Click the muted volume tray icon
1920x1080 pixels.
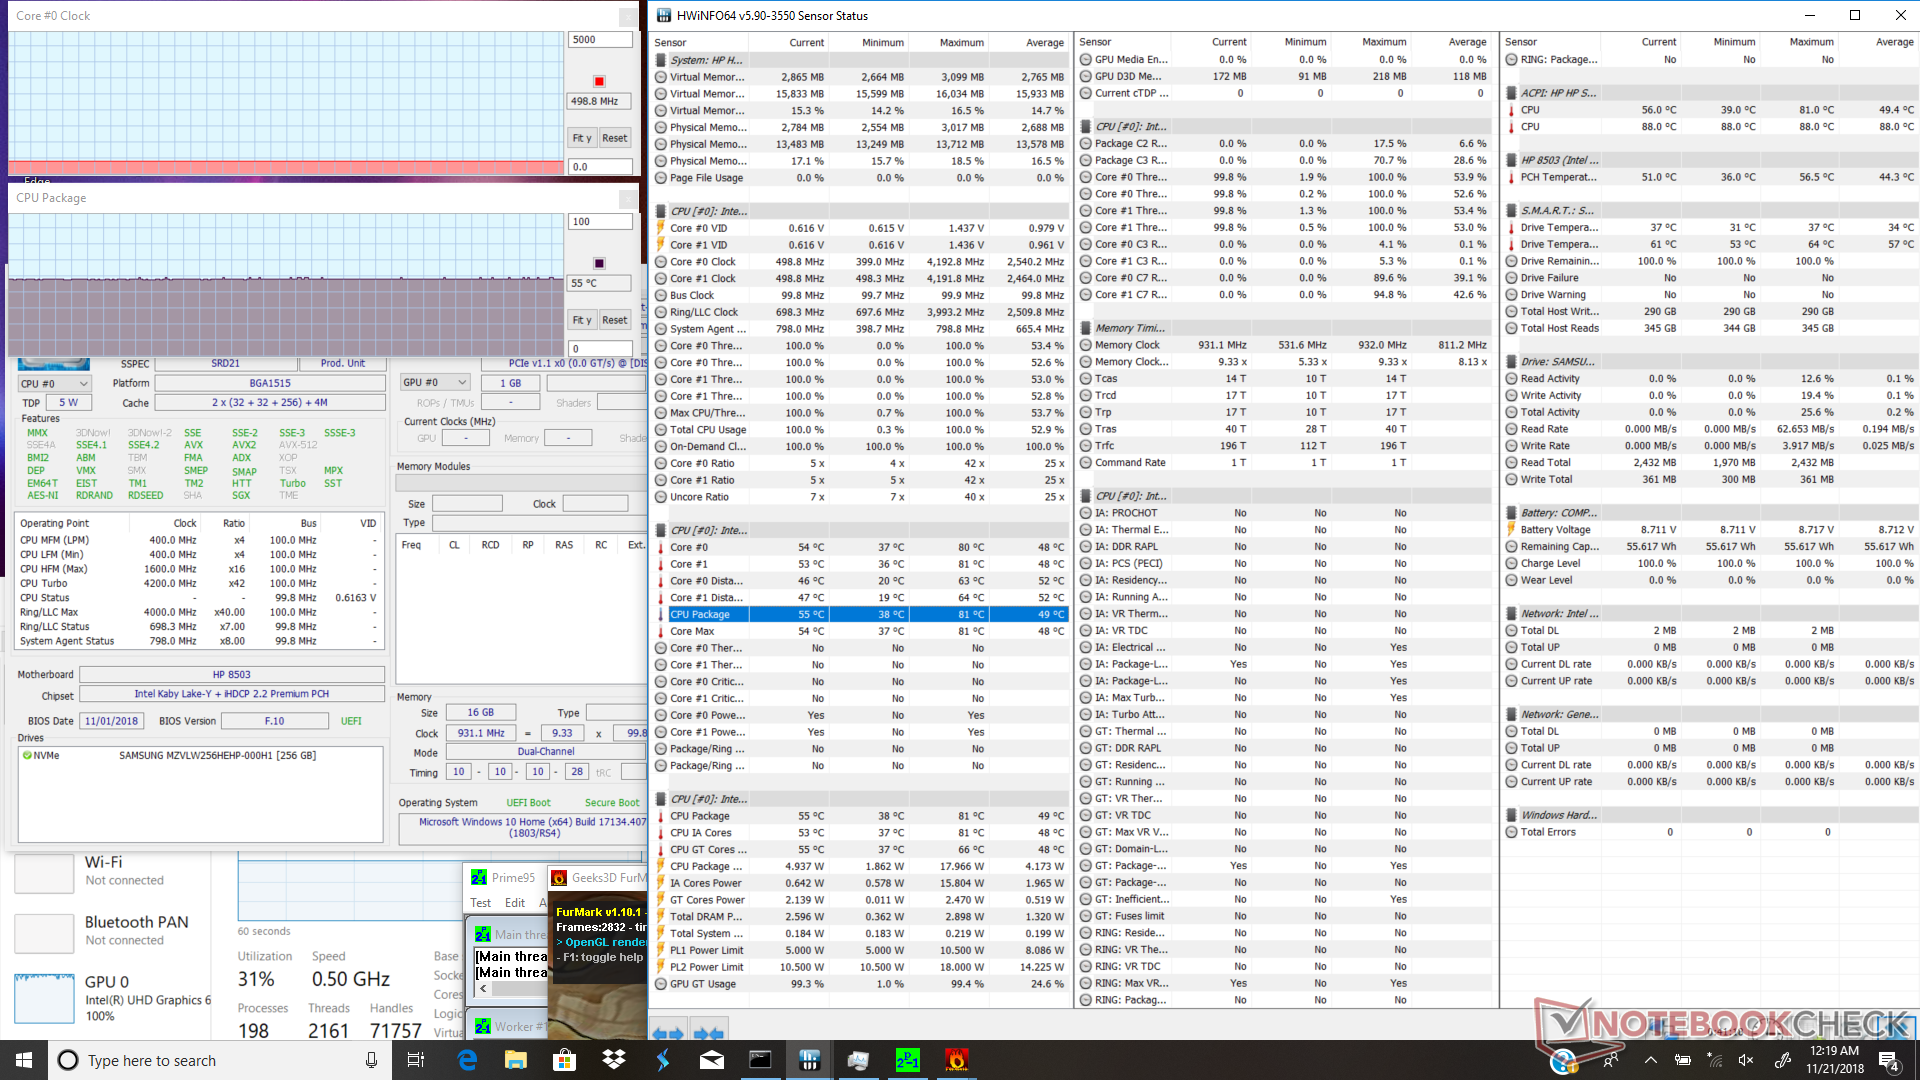pos(1746,1060)
